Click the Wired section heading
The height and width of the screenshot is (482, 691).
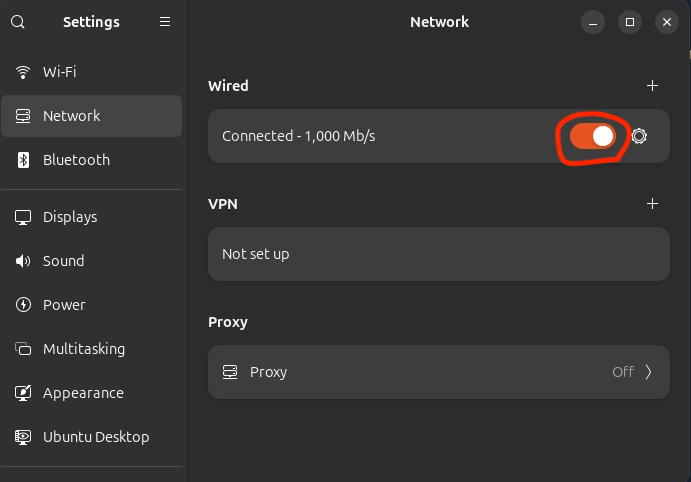[228, 86]
